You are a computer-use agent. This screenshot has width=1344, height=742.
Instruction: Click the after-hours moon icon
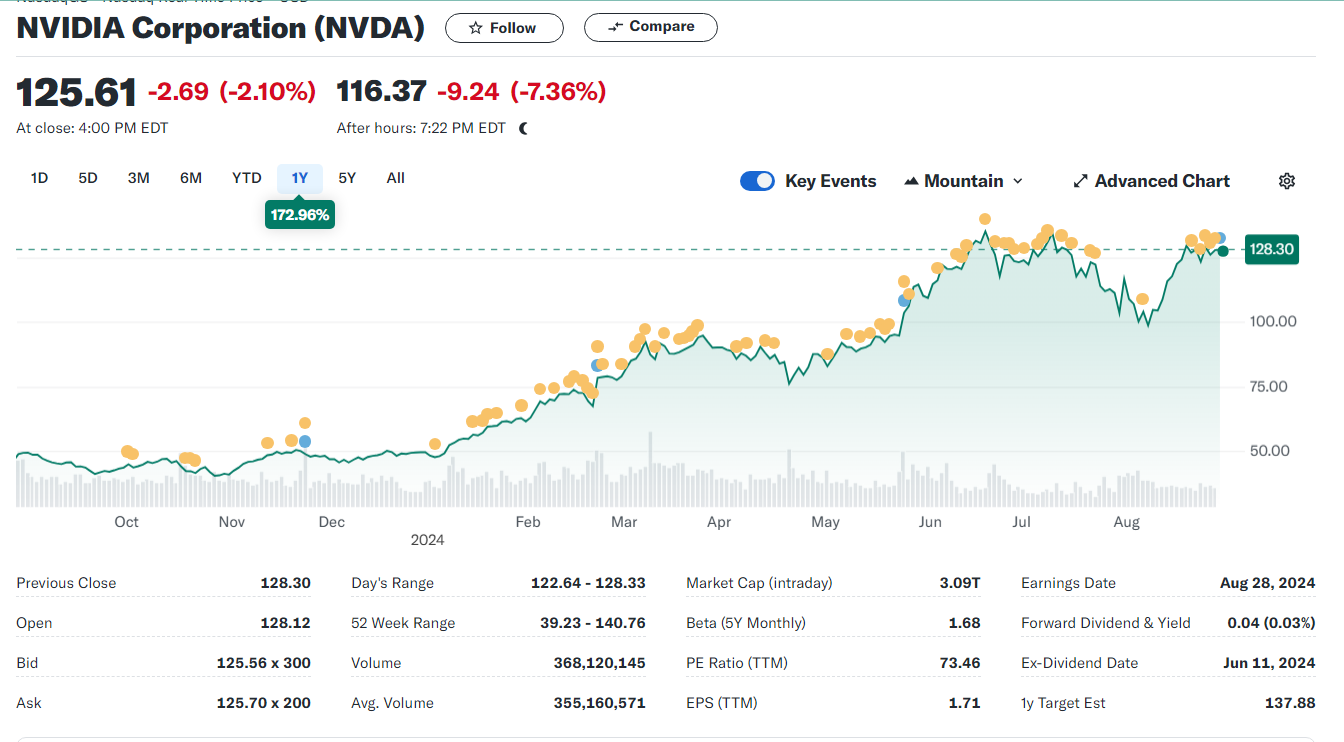[x=524, y=128]
